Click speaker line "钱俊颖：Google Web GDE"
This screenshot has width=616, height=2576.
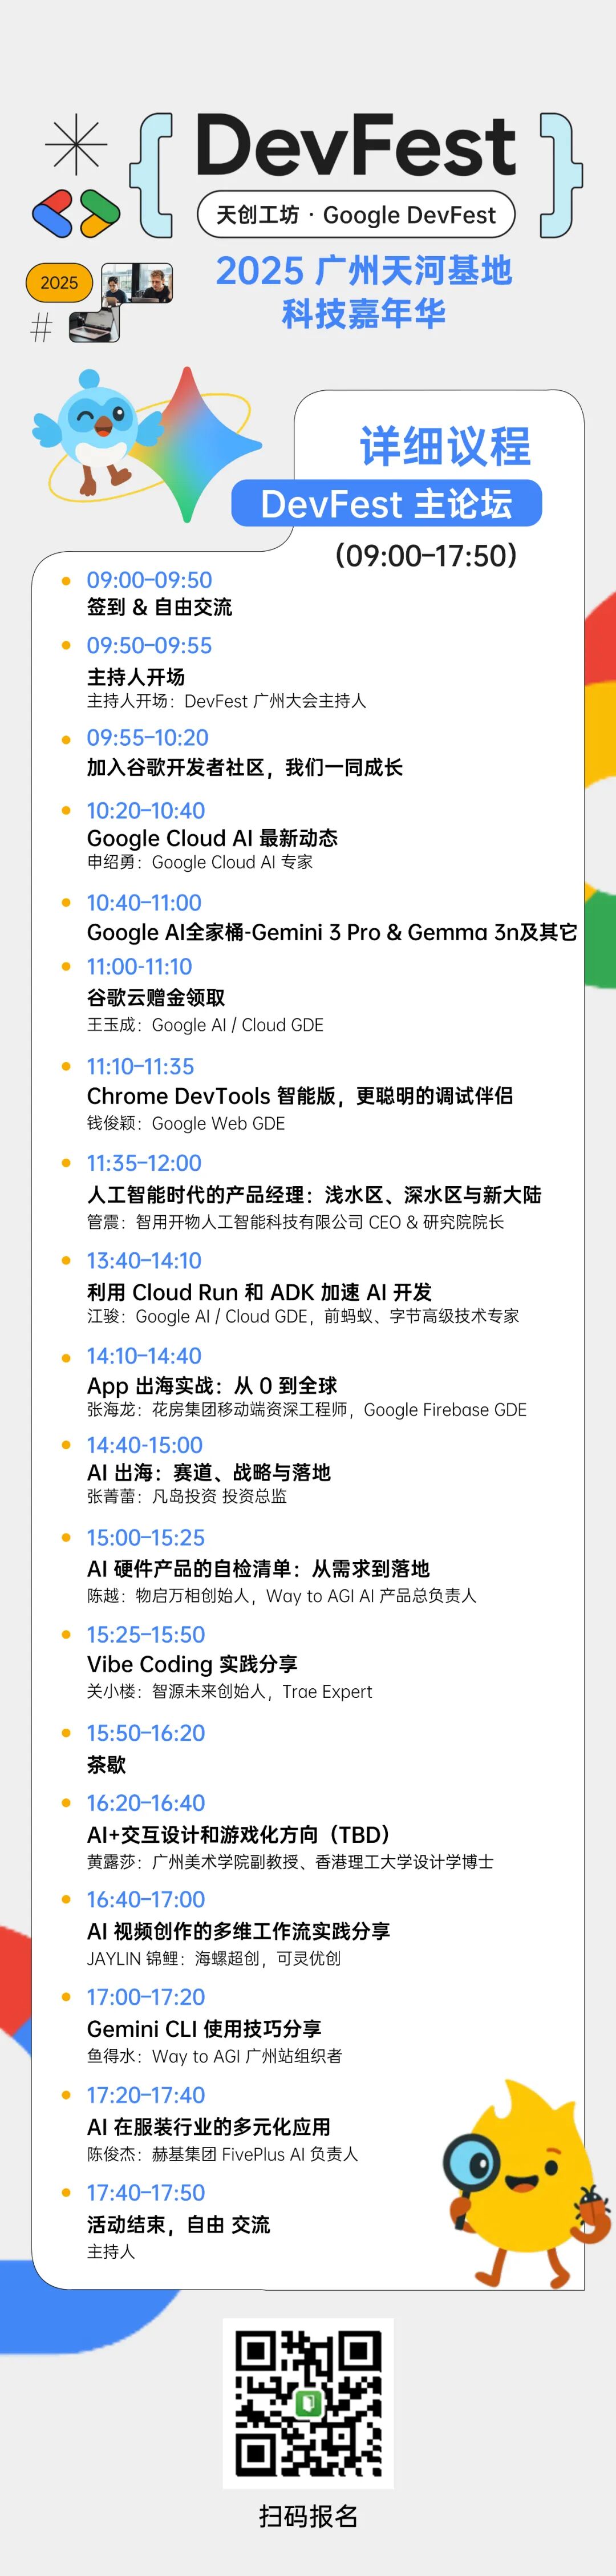coord(186,1123)
